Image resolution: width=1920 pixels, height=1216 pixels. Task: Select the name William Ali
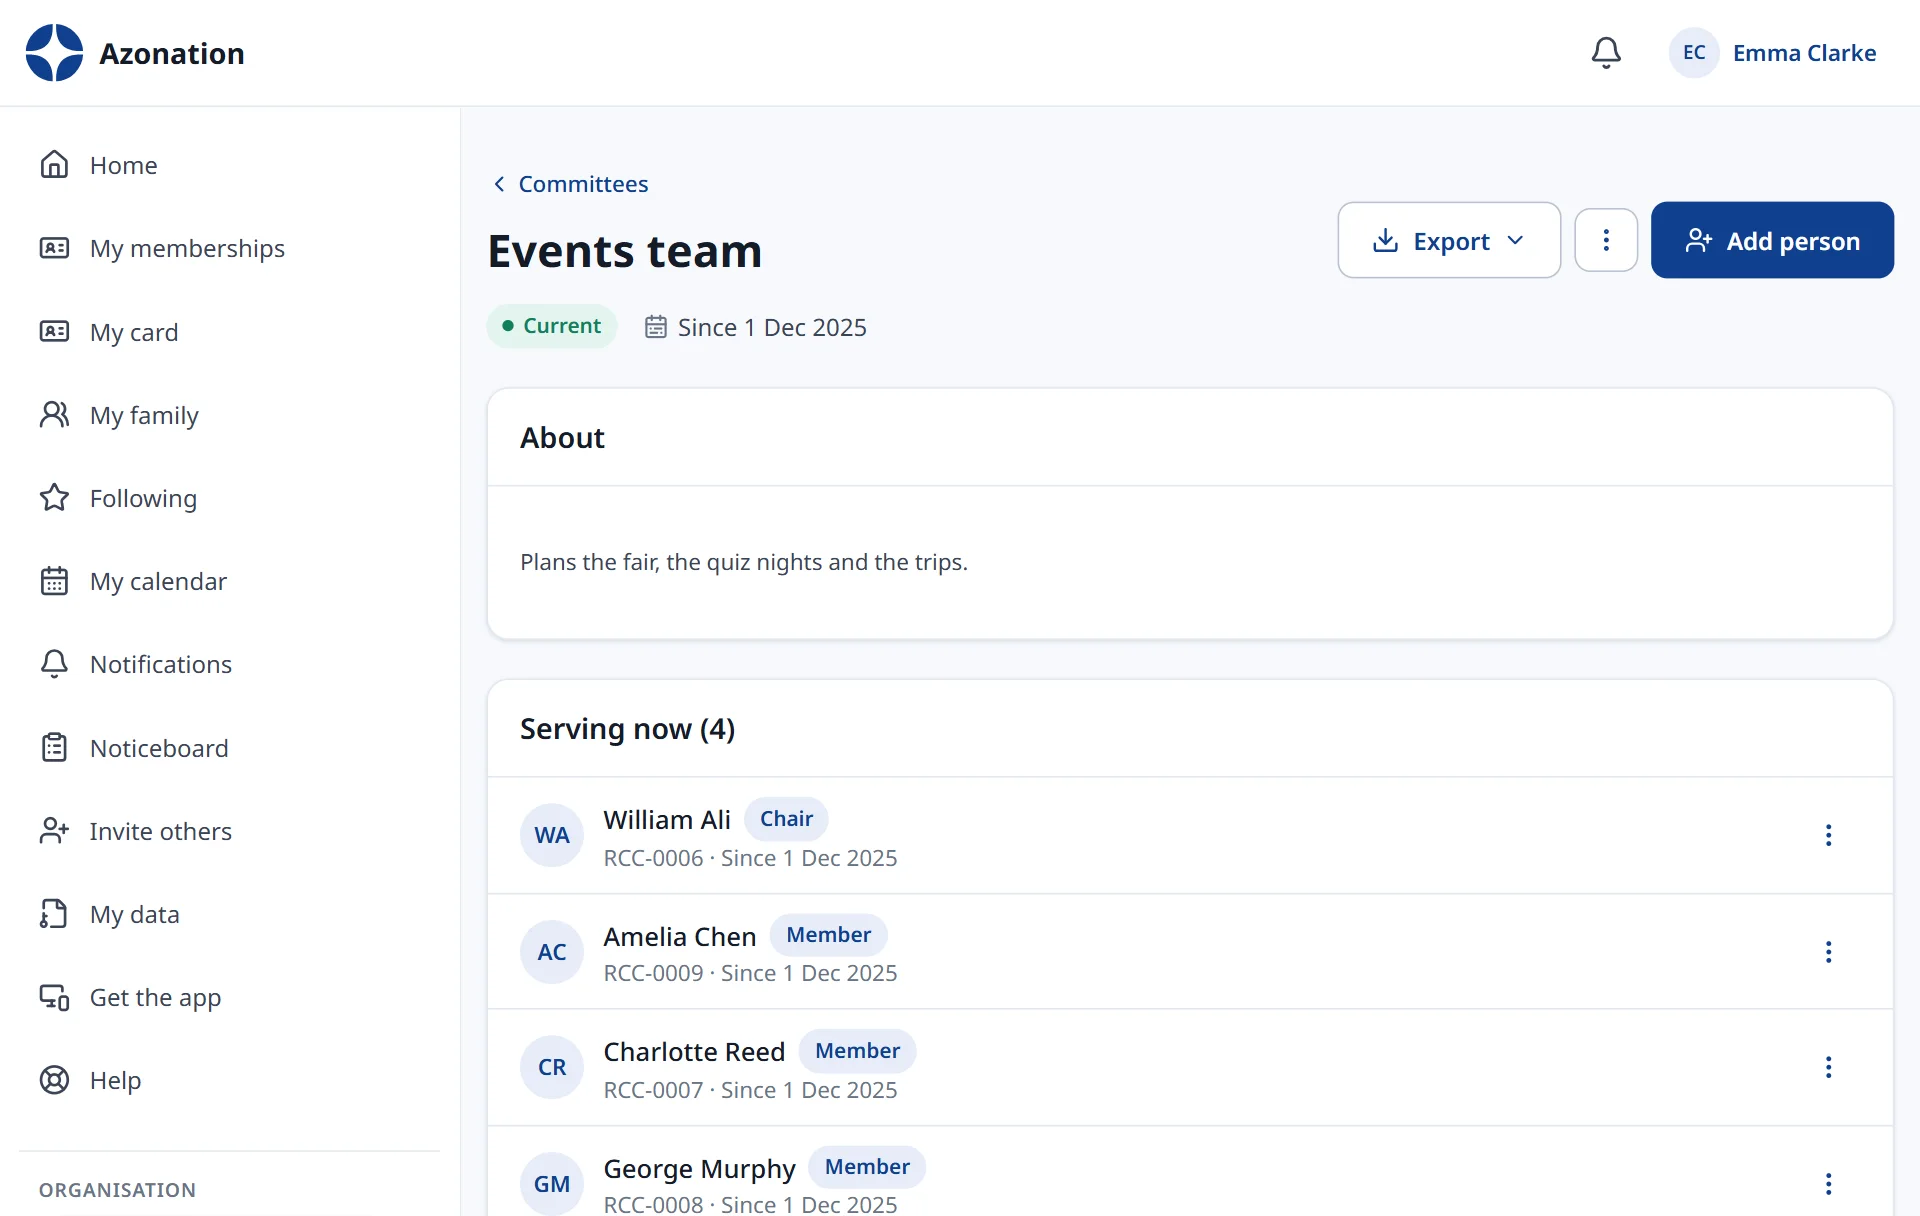click(x=667, y=820)
